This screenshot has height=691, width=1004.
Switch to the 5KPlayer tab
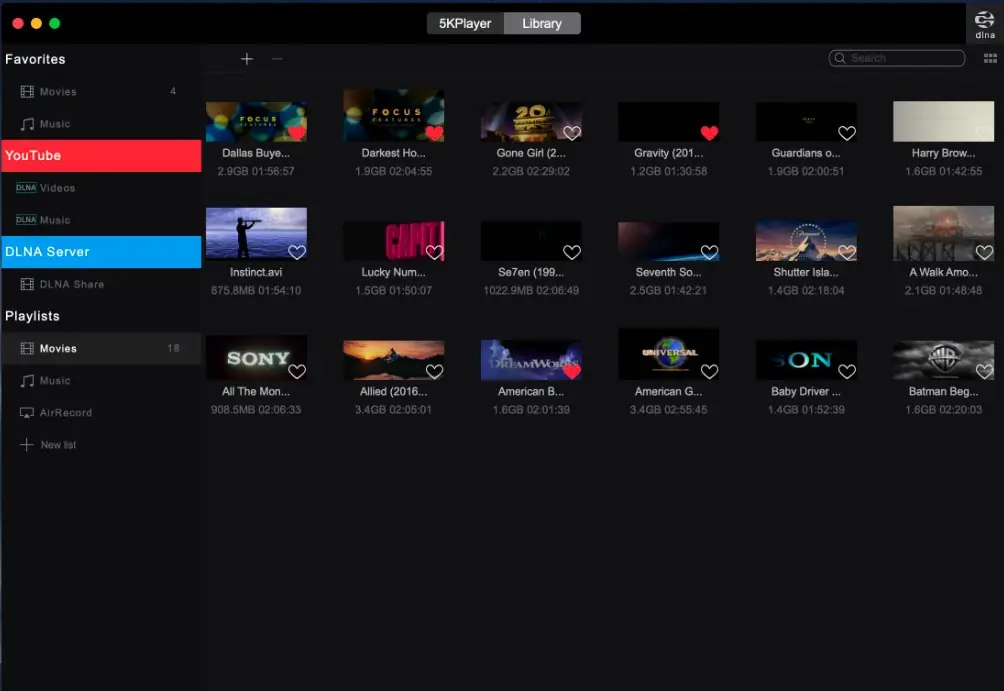pyautogui.click(x=466, y=24)
